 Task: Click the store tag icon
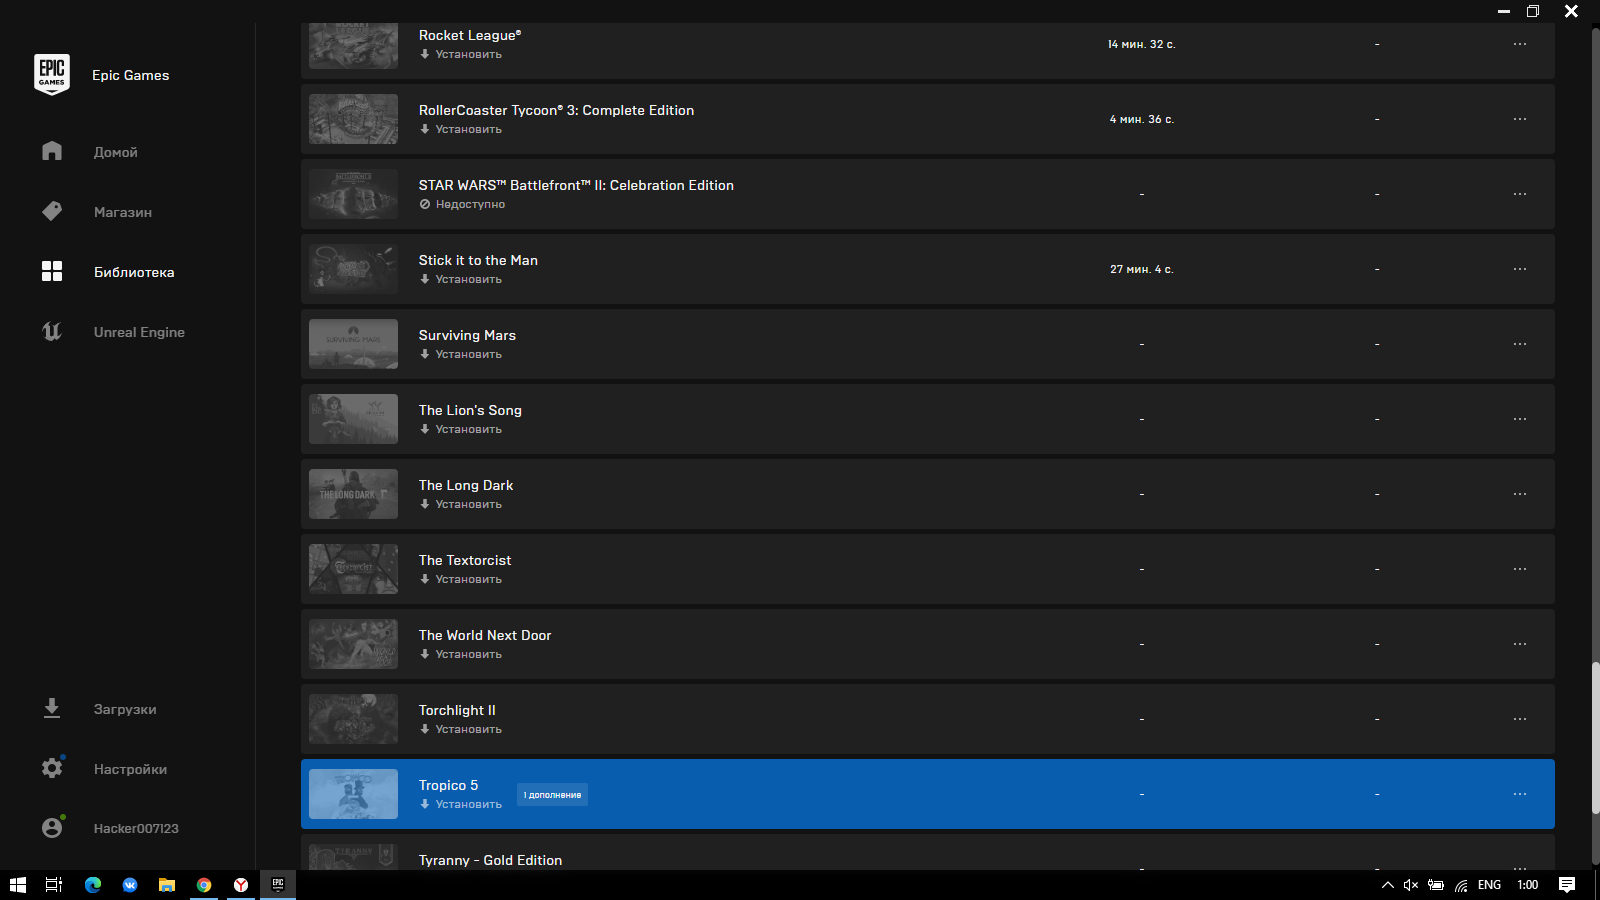coord(52,211)
